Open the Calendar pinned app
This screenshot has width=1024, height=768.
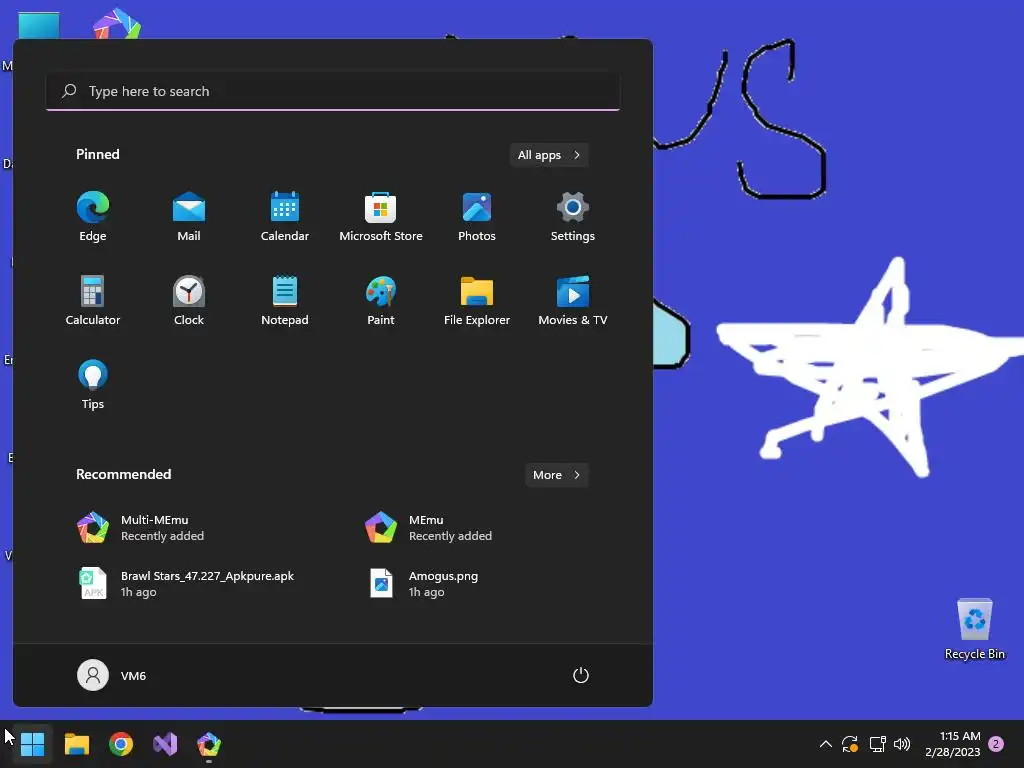(x=285, y=216)
